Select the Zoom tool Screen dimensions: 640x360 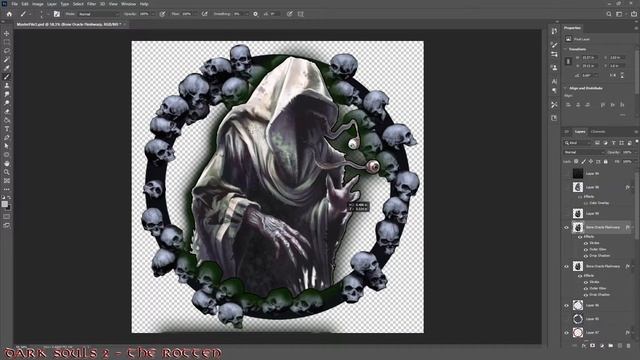click(7, 172)
